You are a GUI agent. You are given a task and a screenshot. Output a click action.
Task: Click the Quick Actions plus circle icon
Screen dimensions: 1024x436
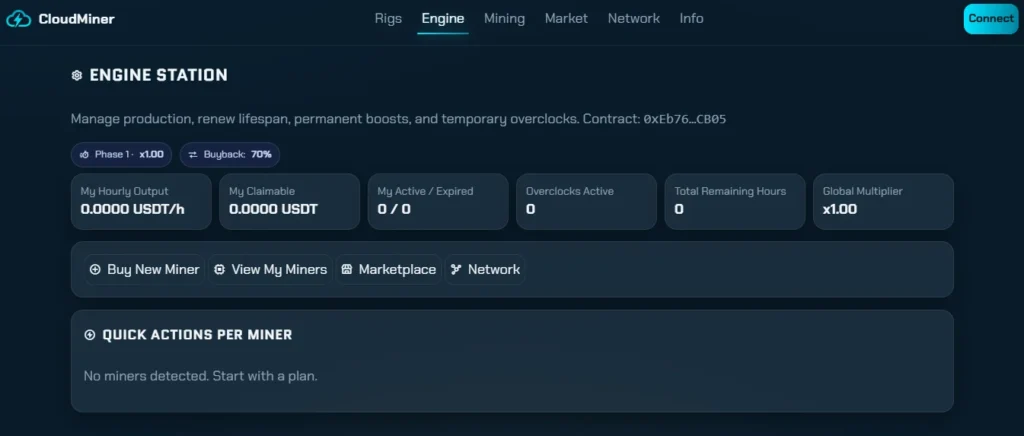tap(90, 335)
